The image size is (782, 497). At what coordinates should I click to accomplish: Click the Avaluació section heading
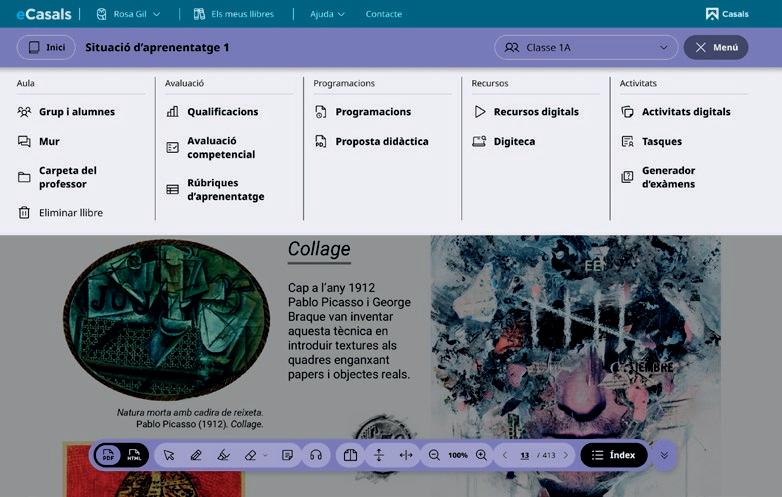[185, 83]
